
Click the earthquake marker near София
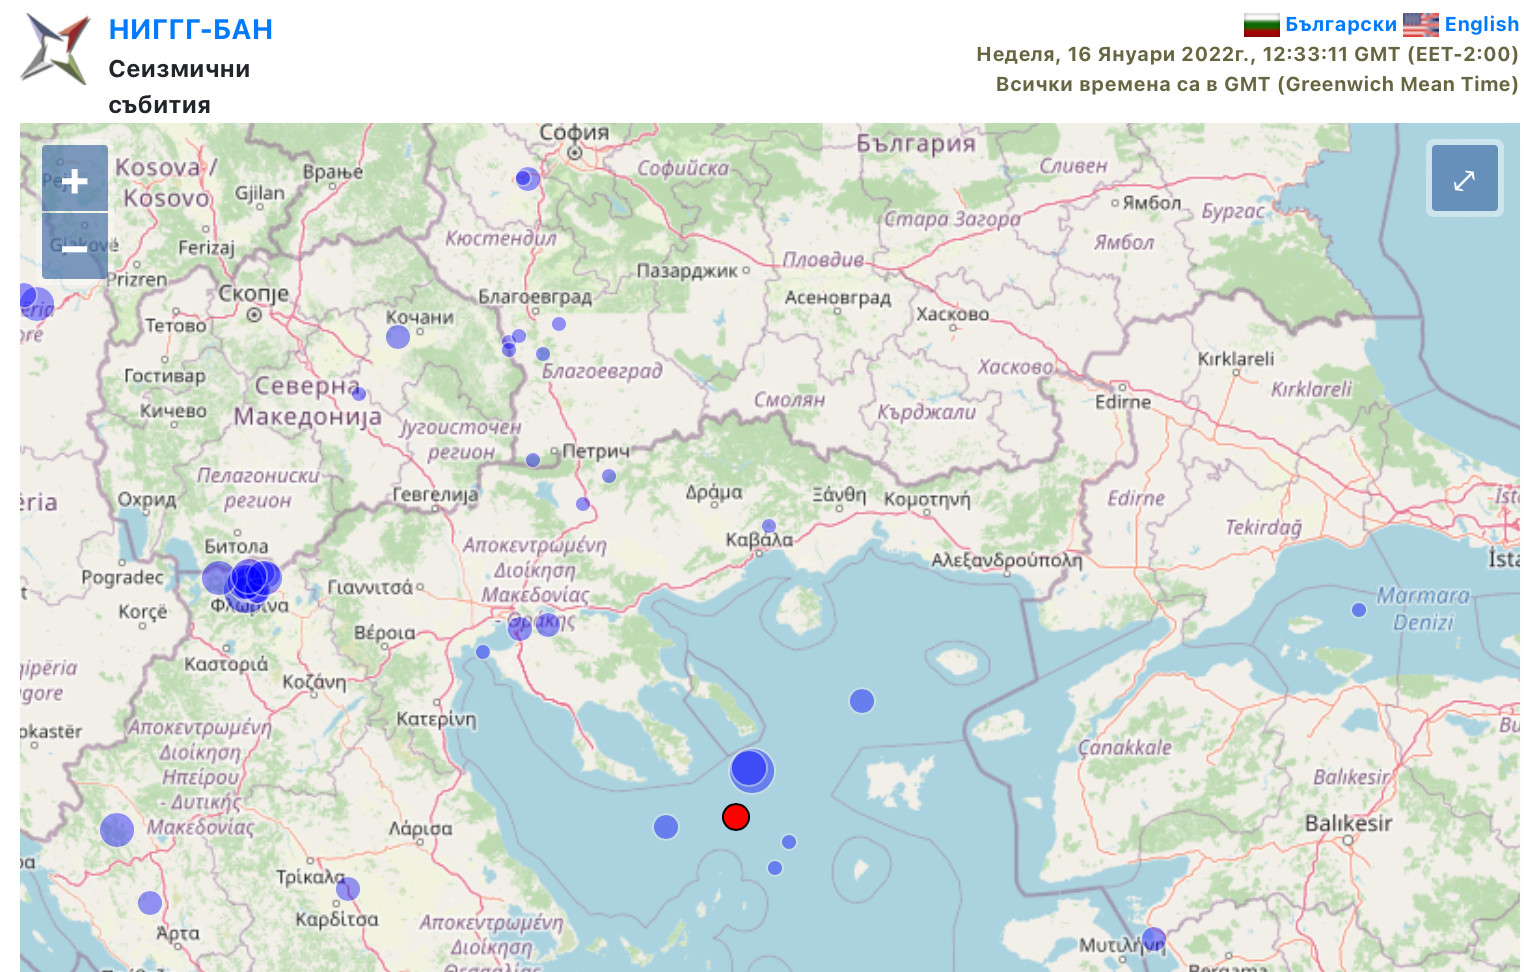pyautogui.click(x=527, y=179)
